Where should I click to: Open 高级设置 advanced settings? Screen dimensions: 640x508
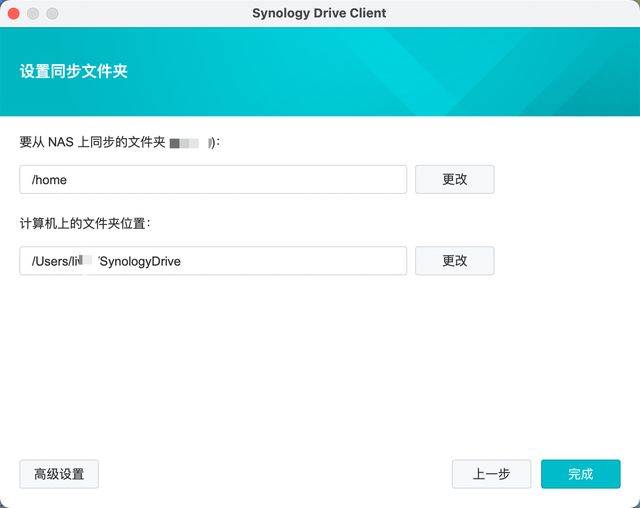(59, 474)
